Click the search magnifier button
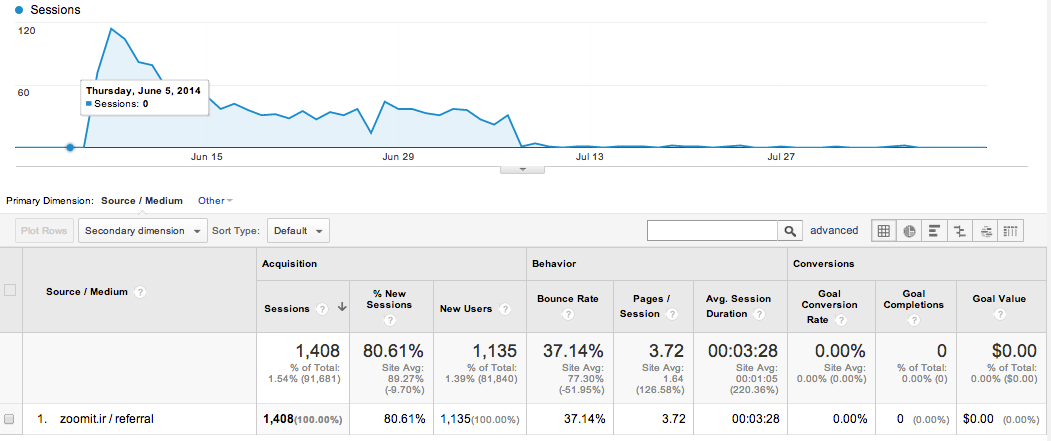The height and width of the screenshot is (441, 1051). coord(790,231)
